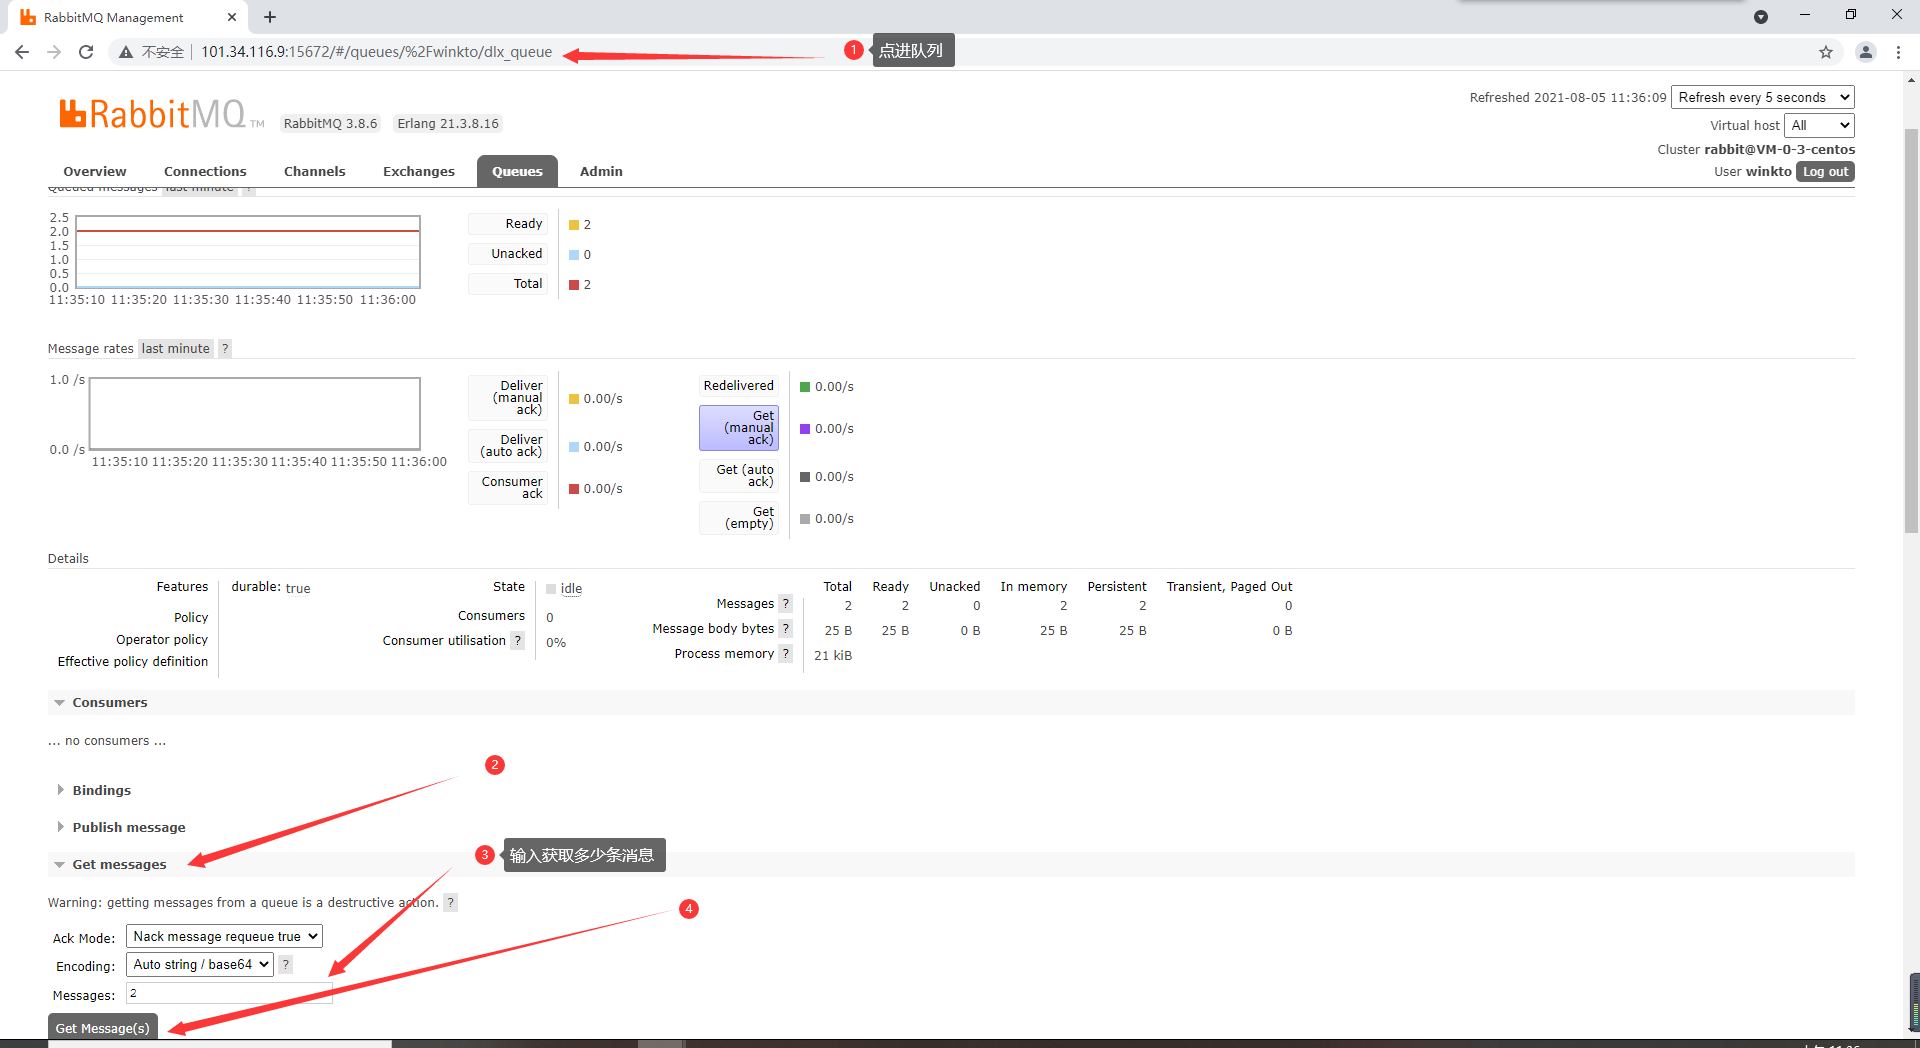Go to the Overview tab
Screen dimensions: 1920x1048
(95, 172)
